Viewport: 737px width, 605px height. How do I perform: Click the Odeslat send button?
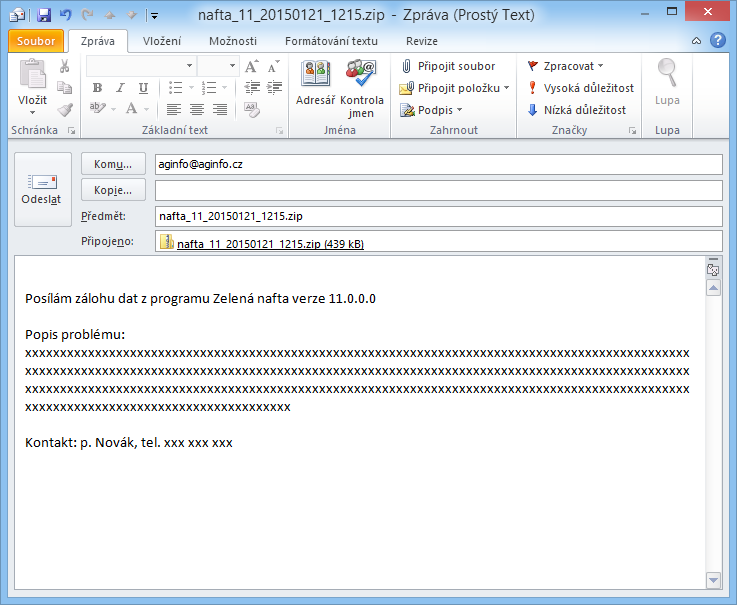coord(42,189)
